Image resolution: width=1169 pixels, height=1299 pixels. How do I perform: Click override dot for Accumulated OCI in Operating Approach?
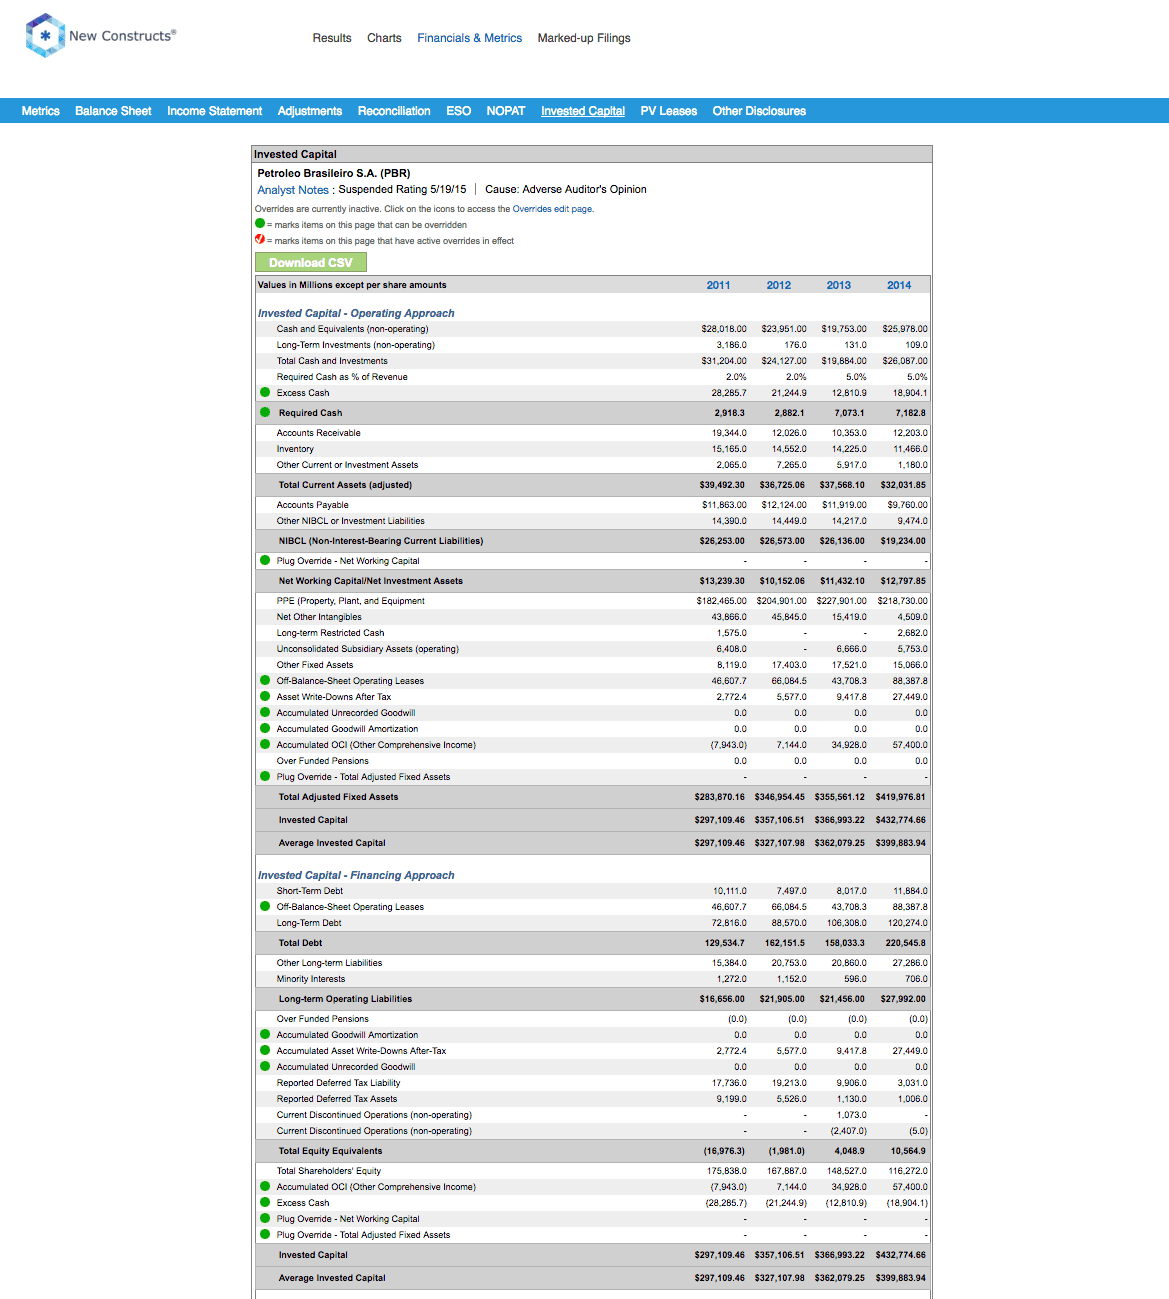pos(265,744)
